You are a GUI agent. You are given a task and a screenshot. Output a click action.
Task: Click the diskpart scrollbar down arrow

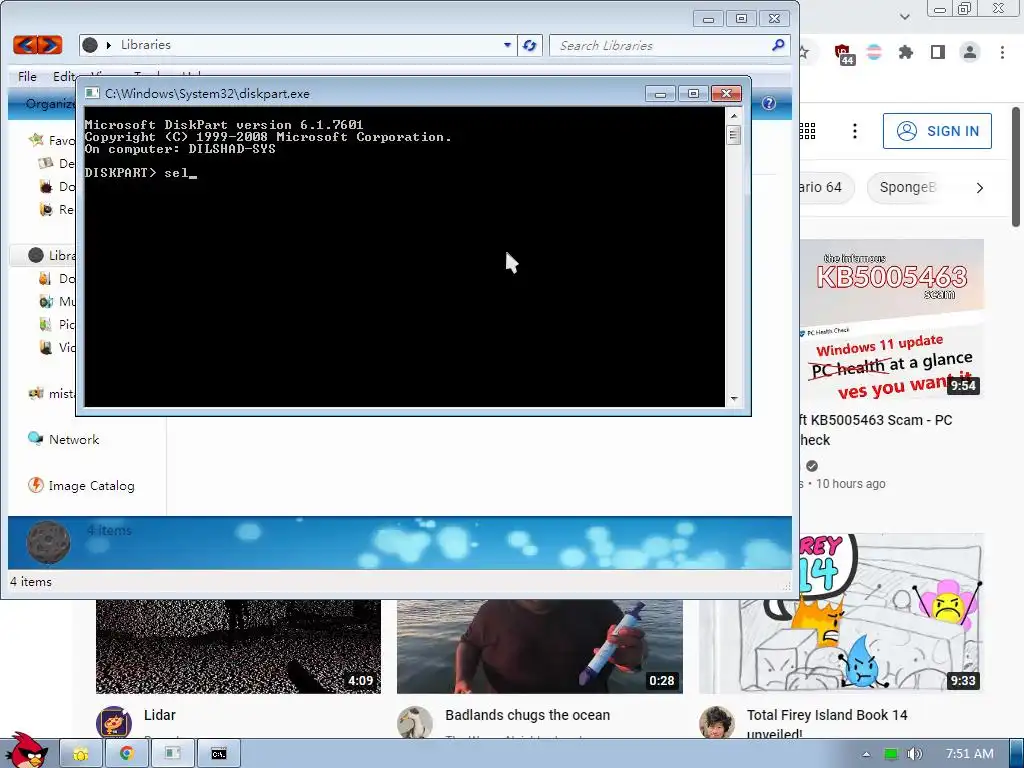pos(733,398)
